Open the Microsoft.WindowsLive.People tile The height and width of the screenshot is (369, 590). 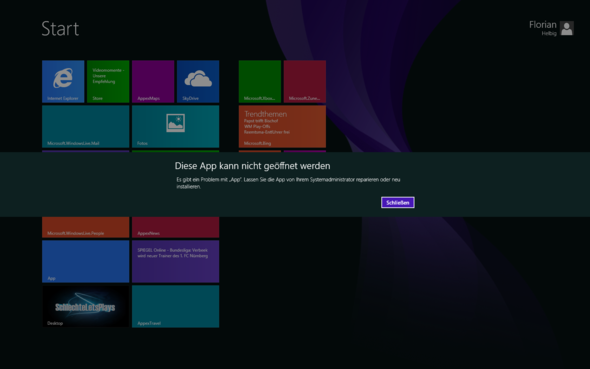[86, 227]
